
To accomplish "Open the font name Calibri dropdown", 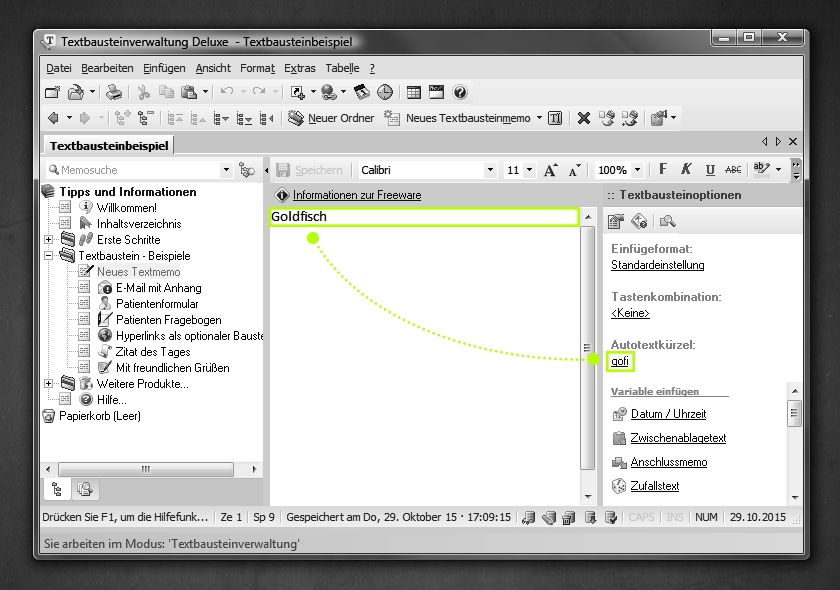I will (490, 170).
